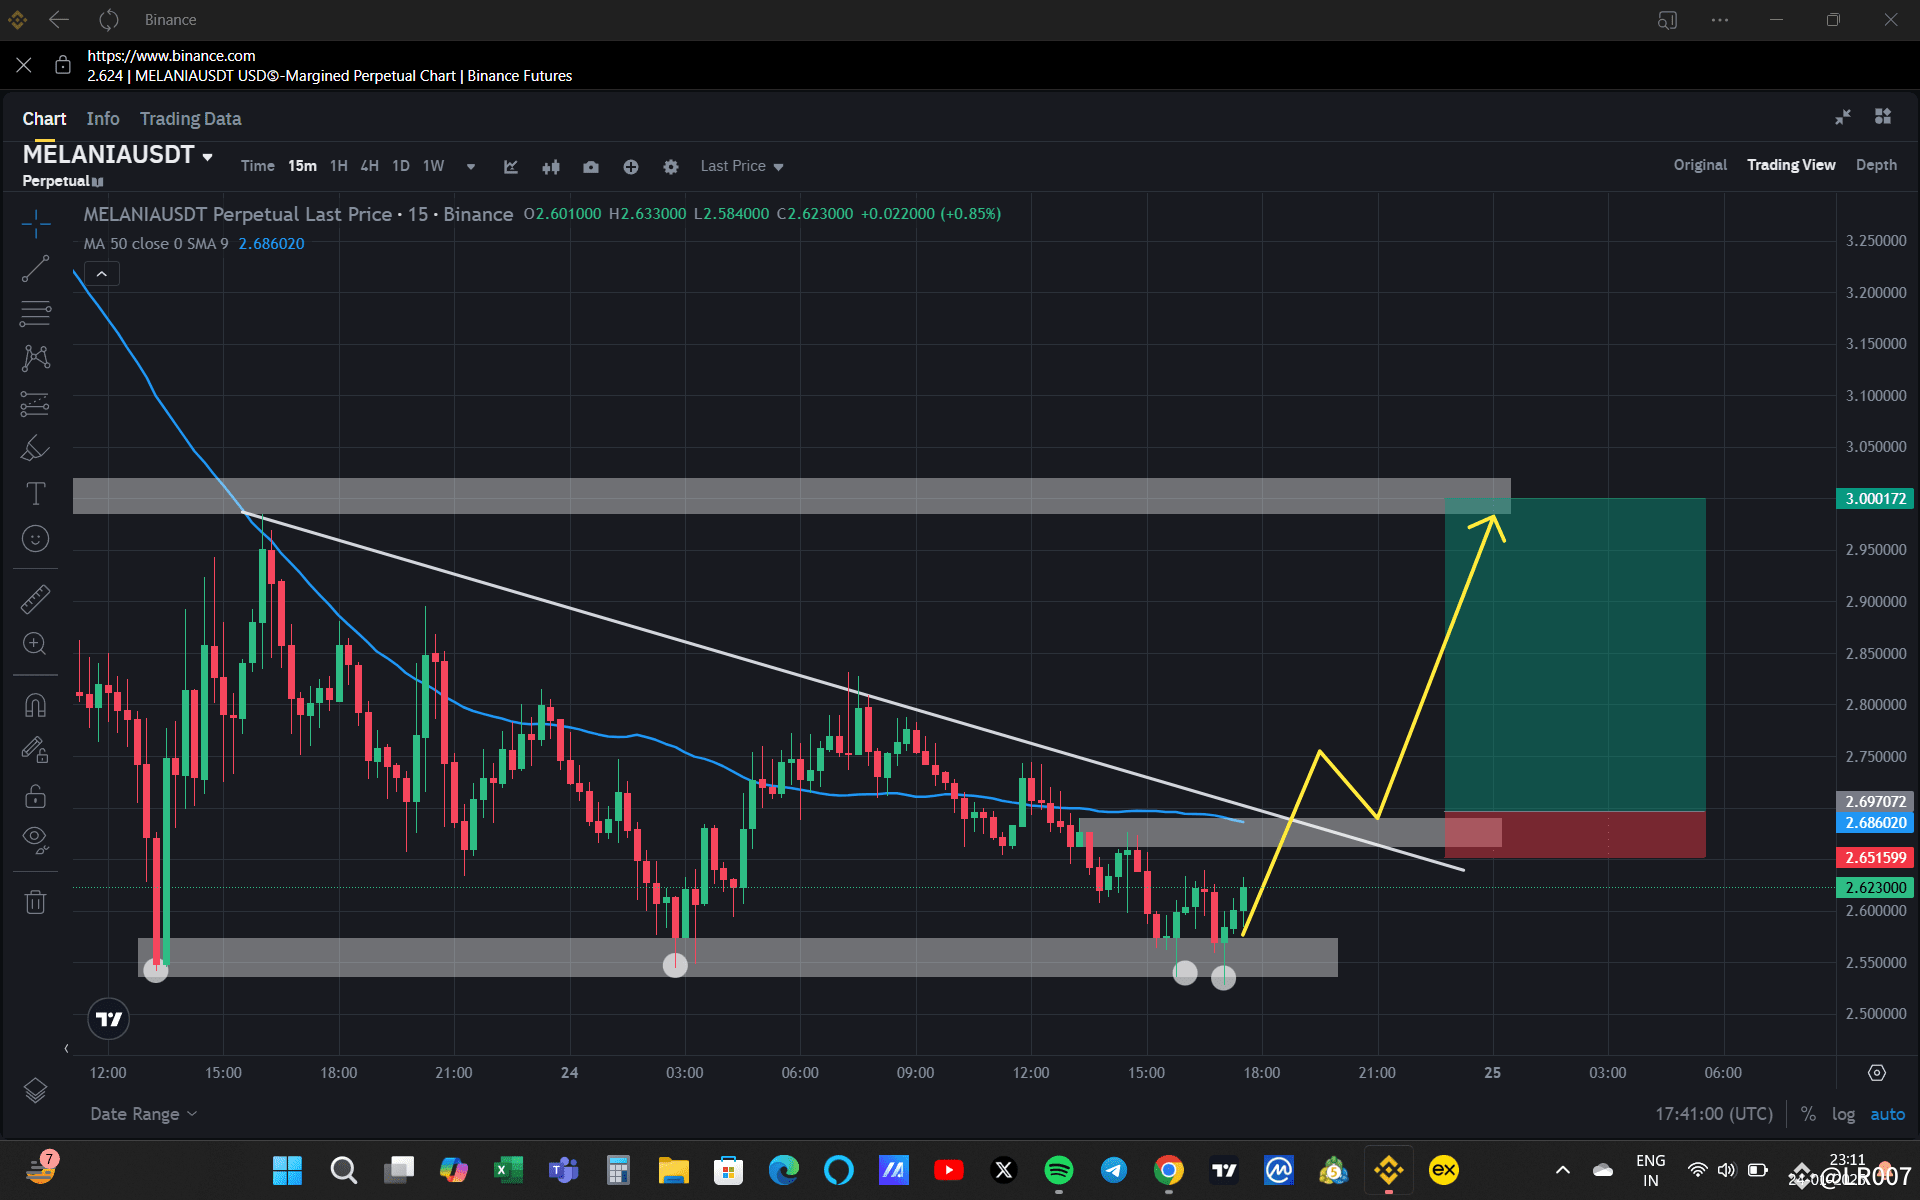Select the Trading View chart mode
1920x1200 pixels.
(1791, 165)
